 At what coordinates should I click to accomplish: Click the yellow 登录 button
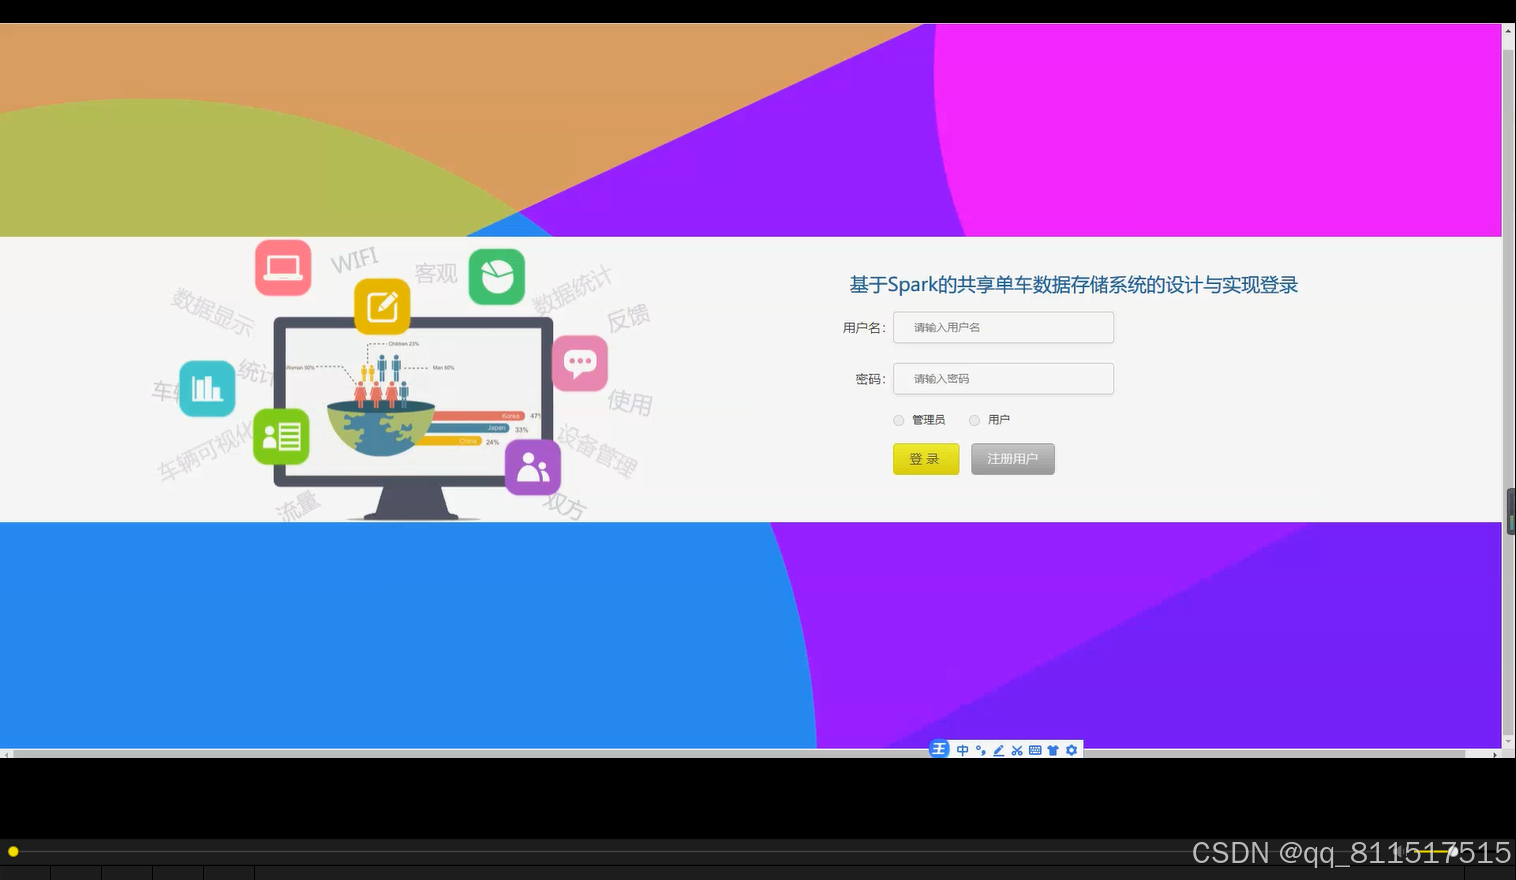pos(926,459)
